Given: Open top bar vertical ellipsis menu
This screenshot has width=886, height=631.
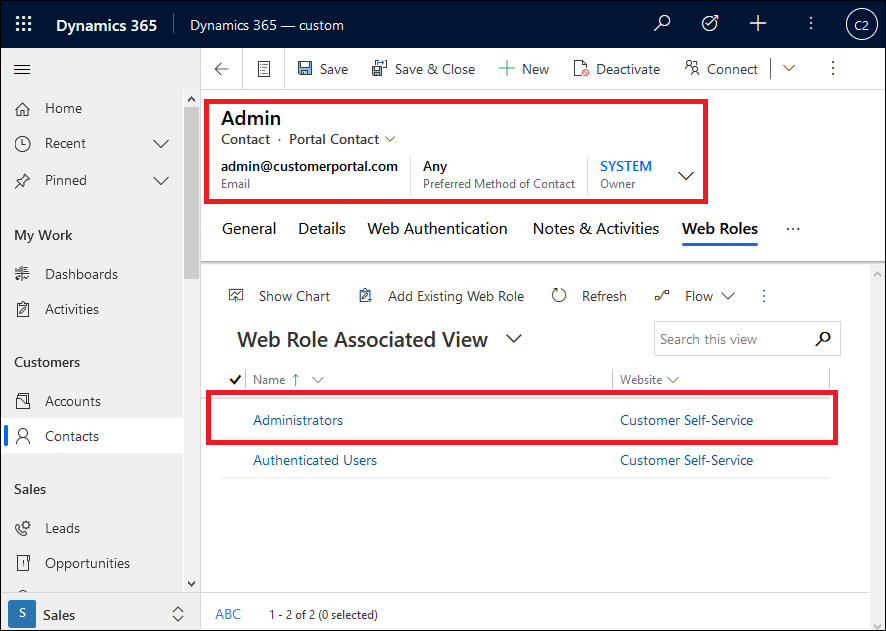Looking at the screenshot, I should [x=811, y=24].
